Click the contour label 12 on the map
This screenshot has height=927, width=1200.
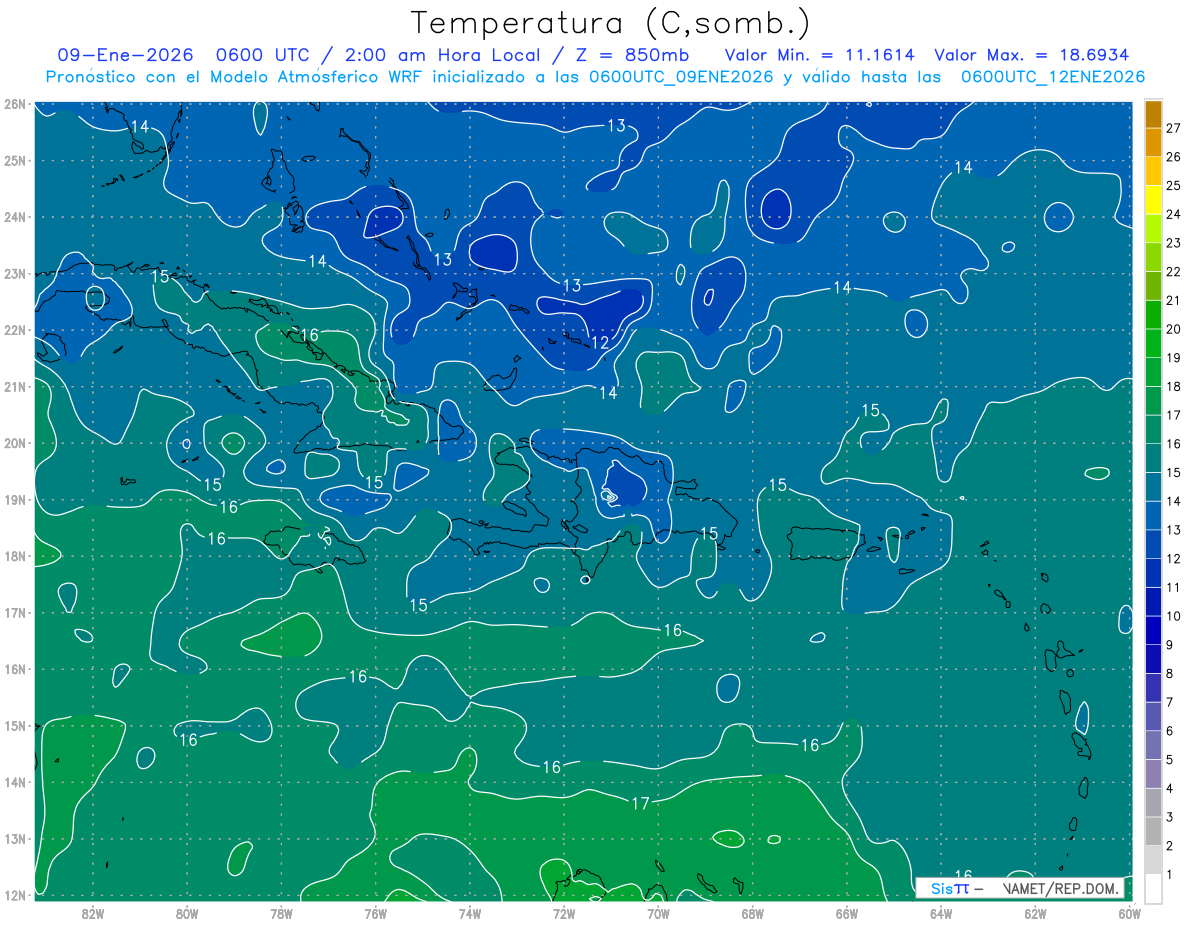tap(600, 343)
